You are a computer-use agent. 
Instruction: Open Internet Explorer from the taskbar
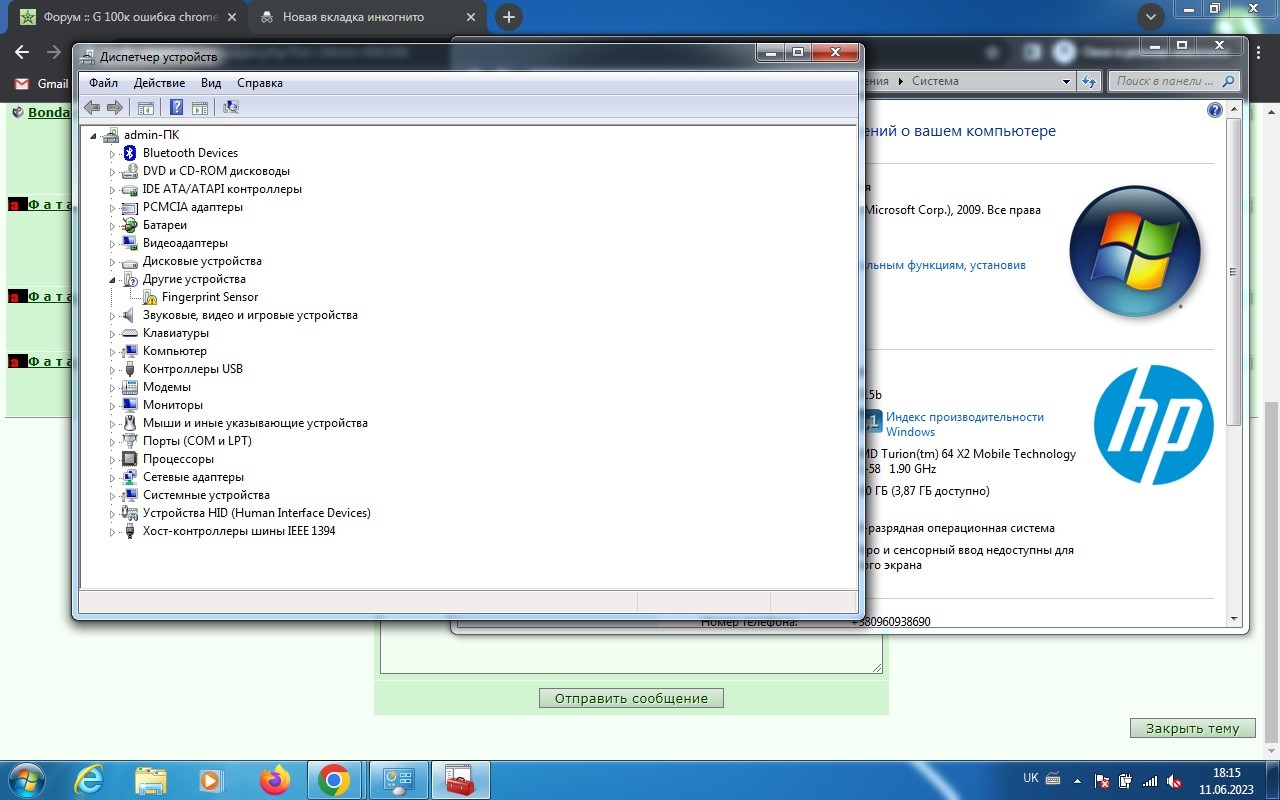pyautogui.click(x=90, y=779)
